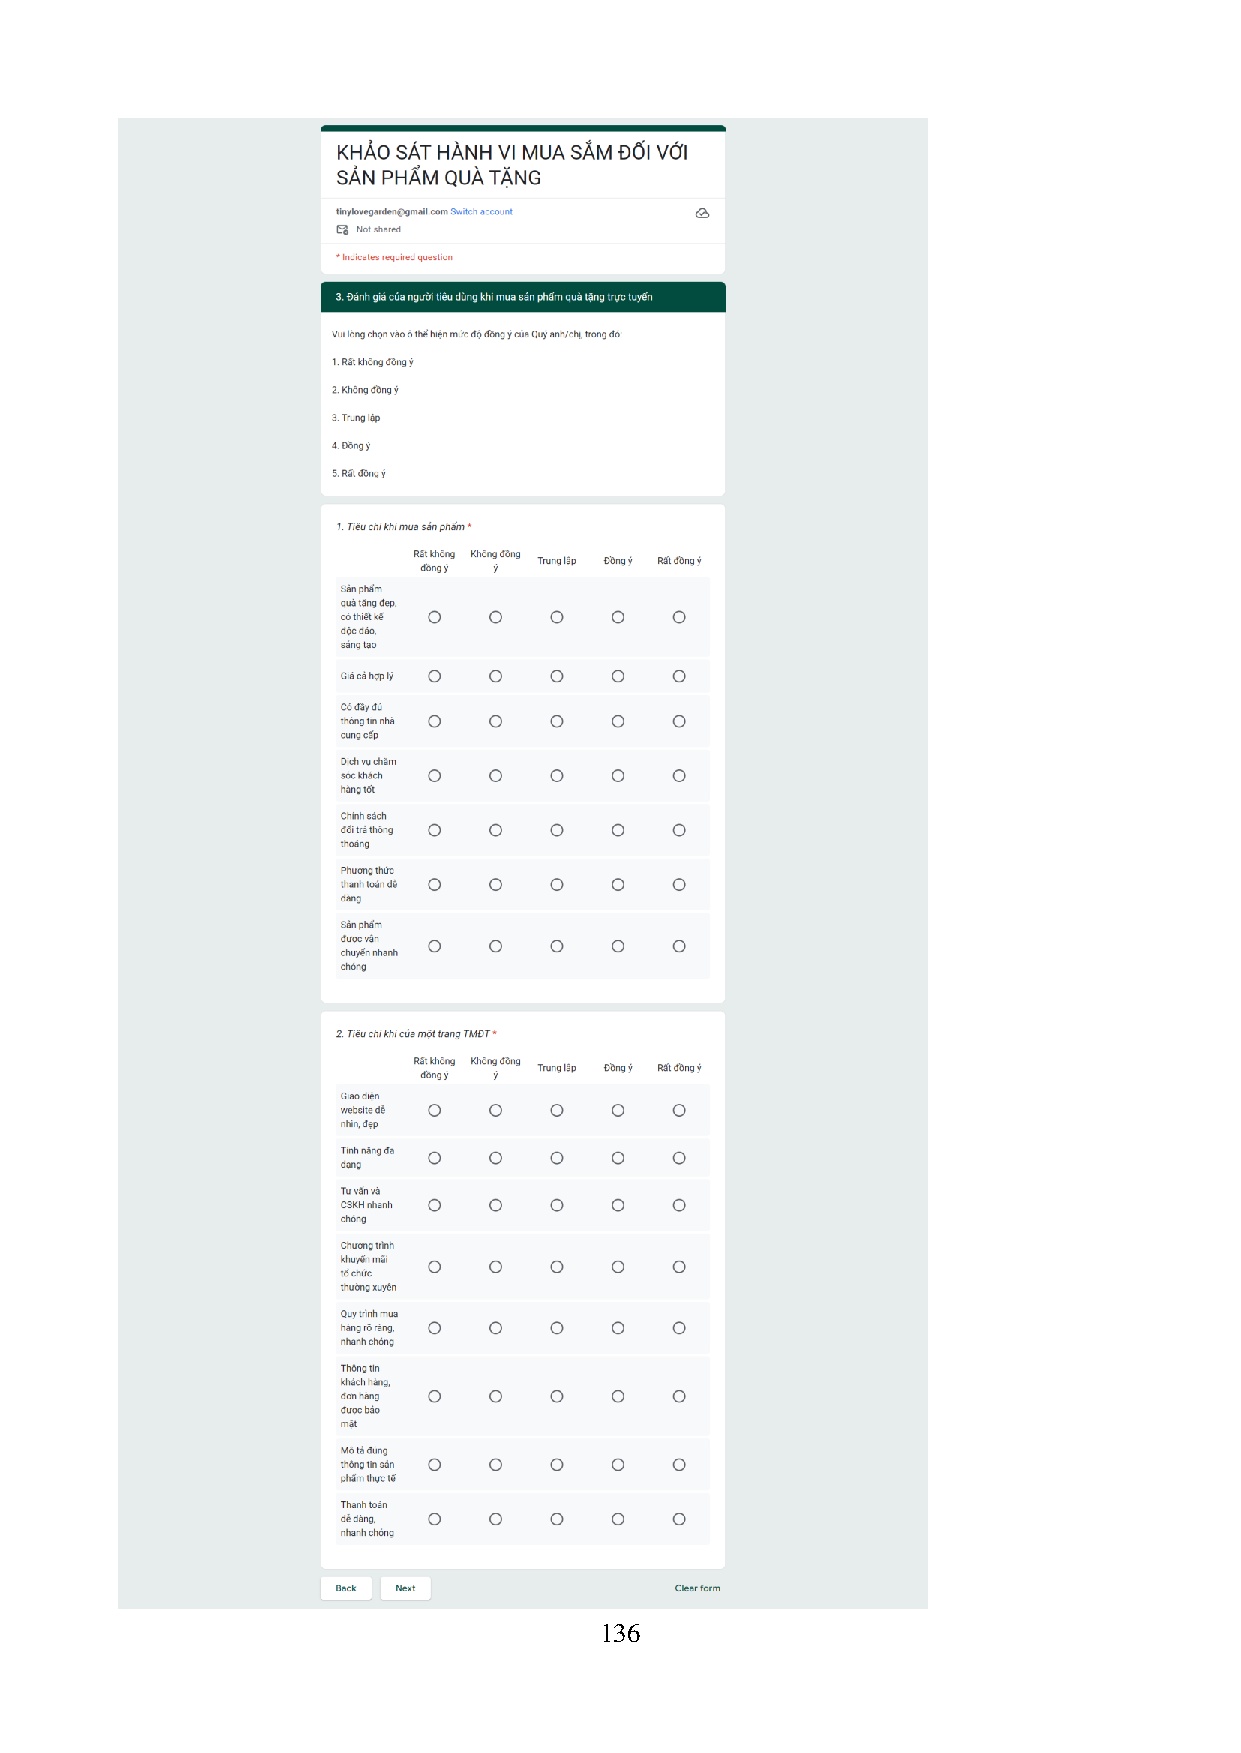Click the Clear form link

pos(697,1588)
